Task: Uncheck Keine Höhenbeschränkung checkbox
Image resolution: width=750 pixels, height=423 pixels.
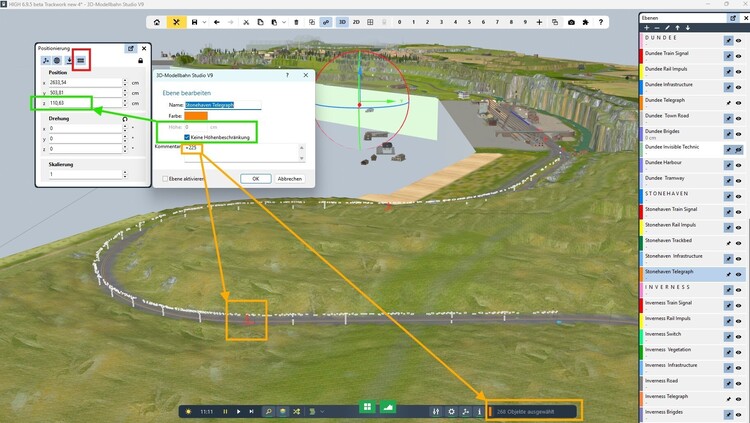Action: click(187, 137)
